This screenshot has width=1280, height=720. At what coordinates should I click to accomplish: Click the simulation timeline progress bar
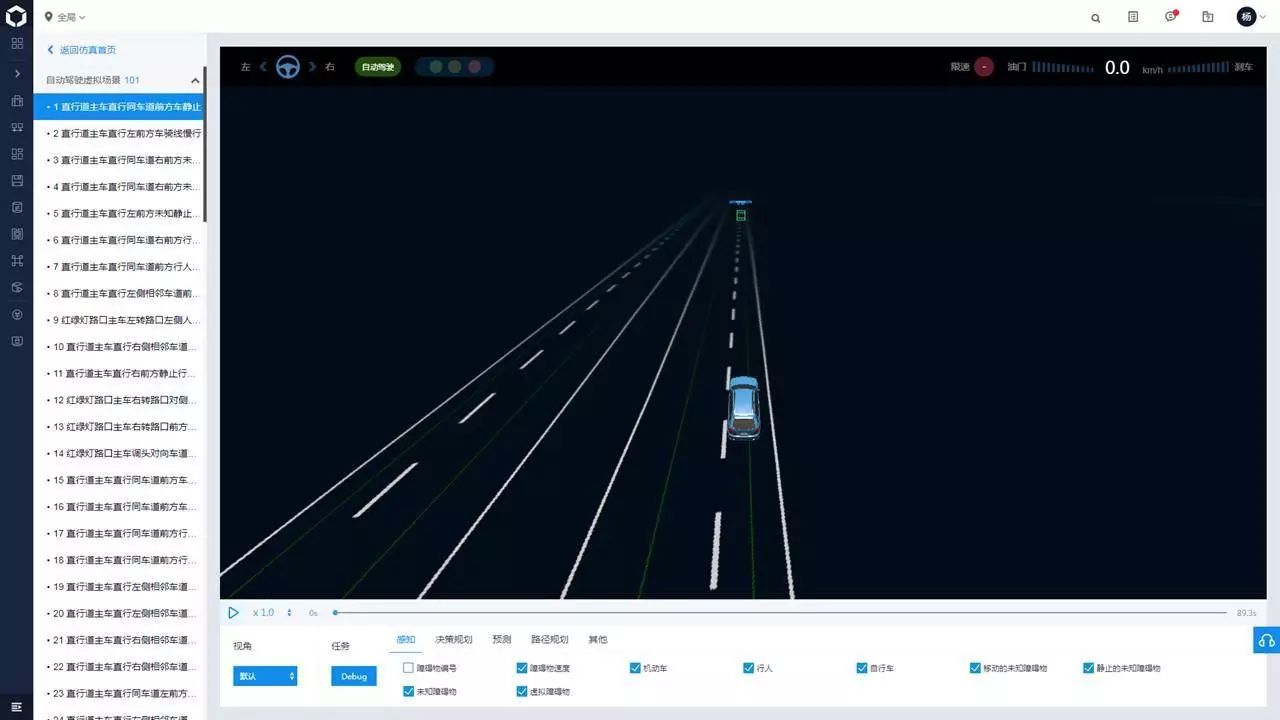[780, 613]
